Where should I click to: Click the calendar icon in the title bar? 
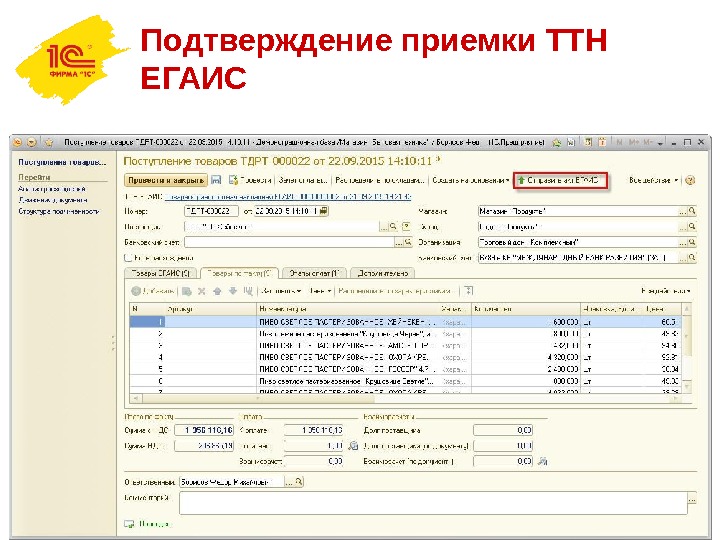coord(602,142)
